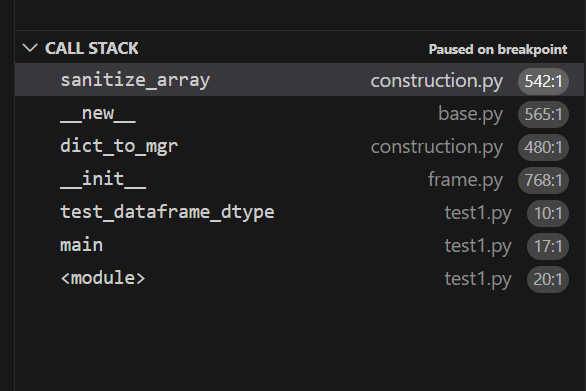Click the 565:1 line badge for base.py
The image size is (586, 391).
(543, 114)
